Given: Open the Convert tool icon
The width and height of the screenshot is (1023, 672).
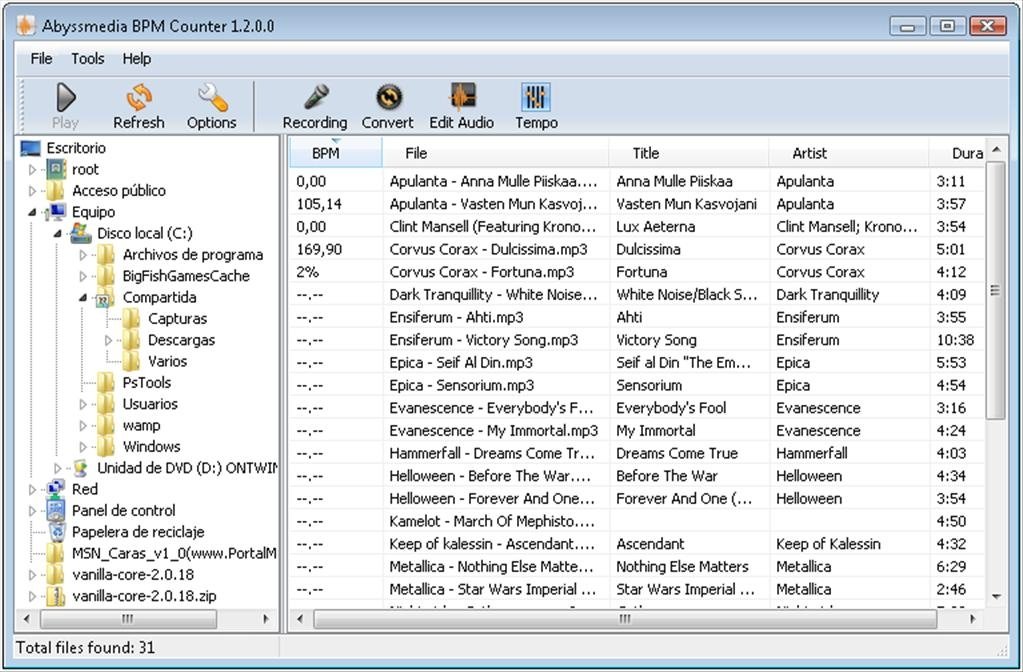Looking at the screenshot, I should point(388,98).
